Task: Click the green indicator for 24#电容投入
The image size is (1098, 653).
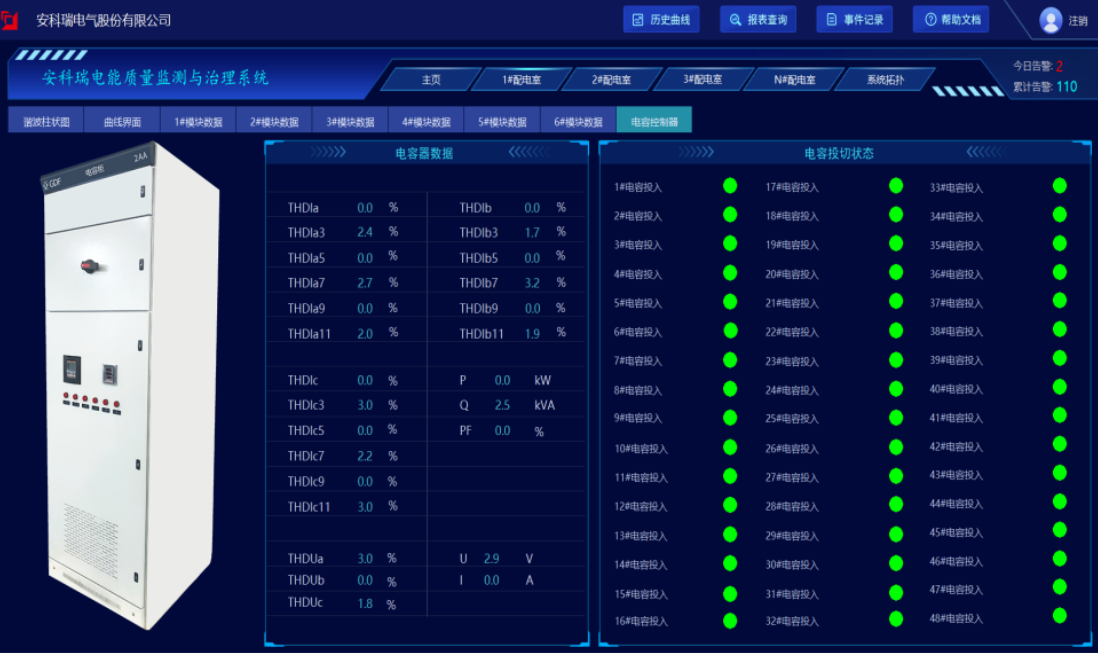Action: tap(896, 388)
